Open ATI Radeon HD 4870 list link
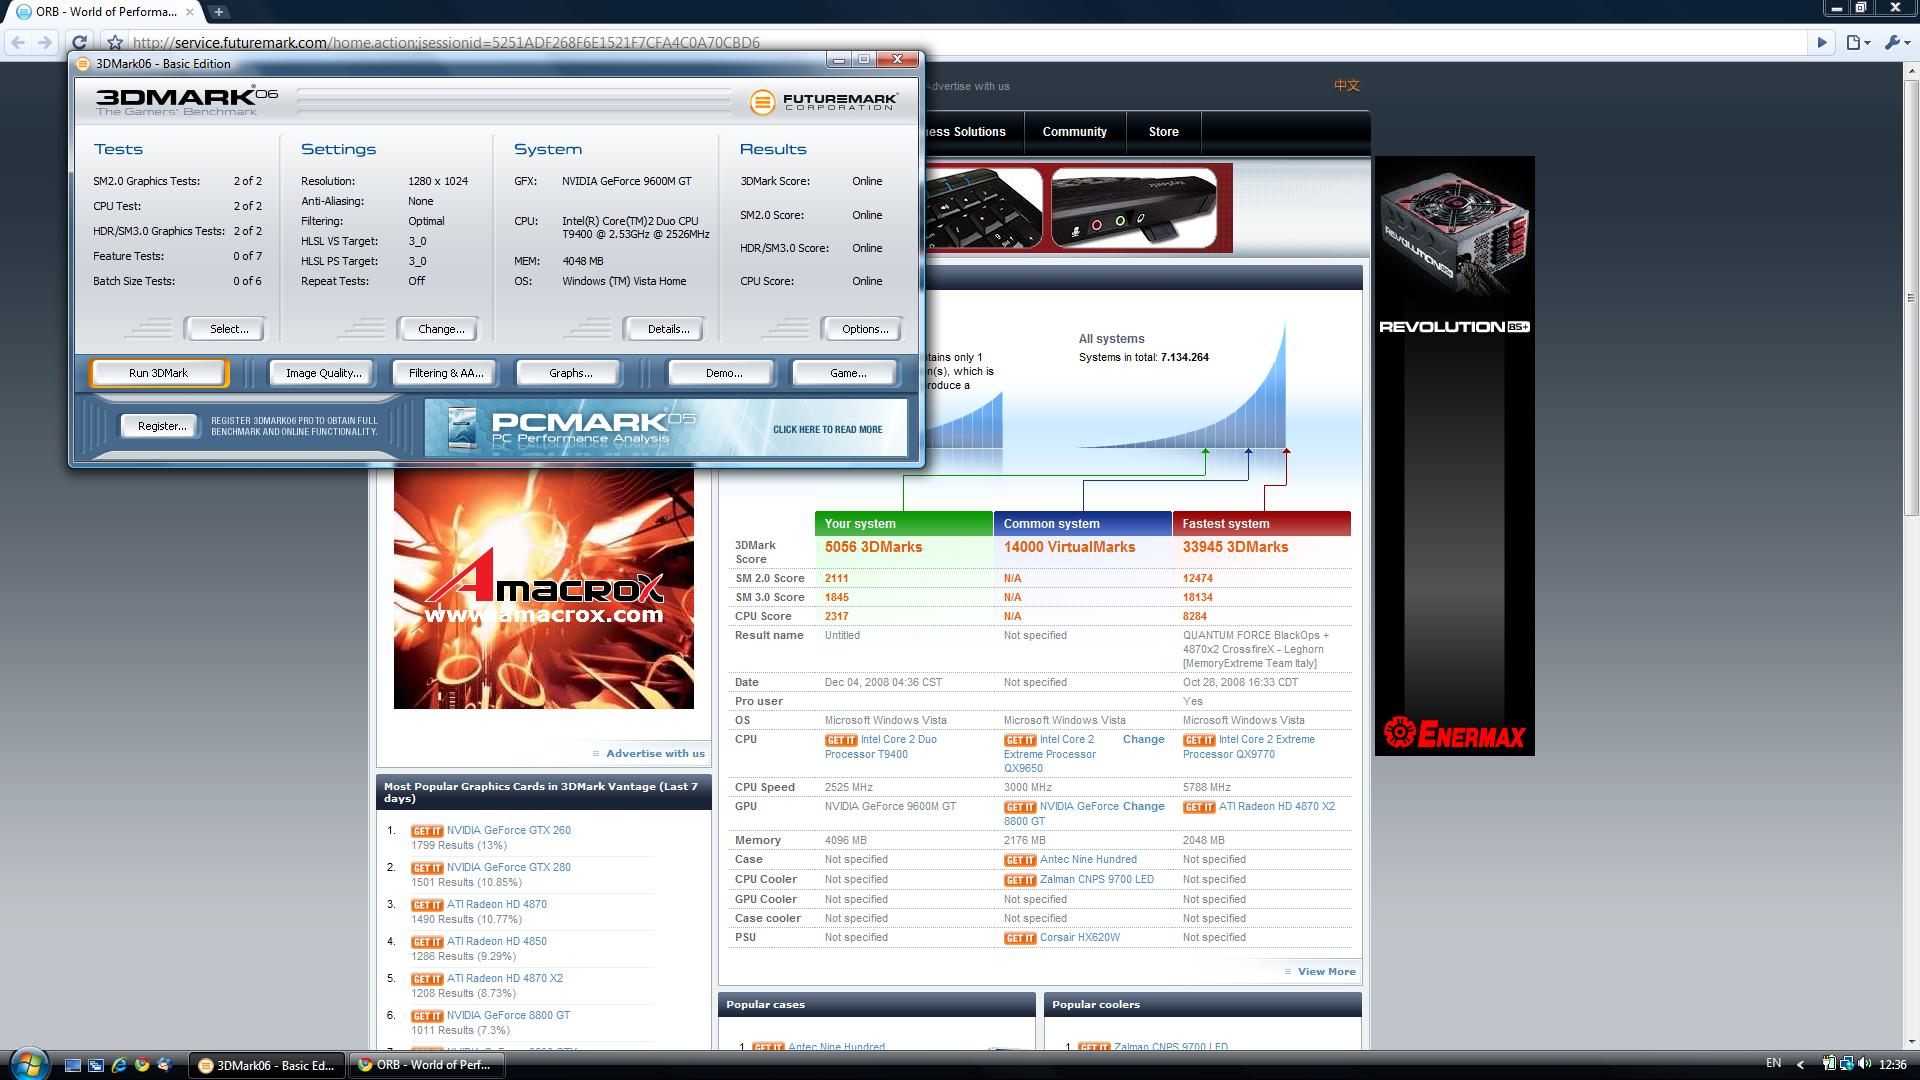The image size is (1920, 1080). point(496,905)
